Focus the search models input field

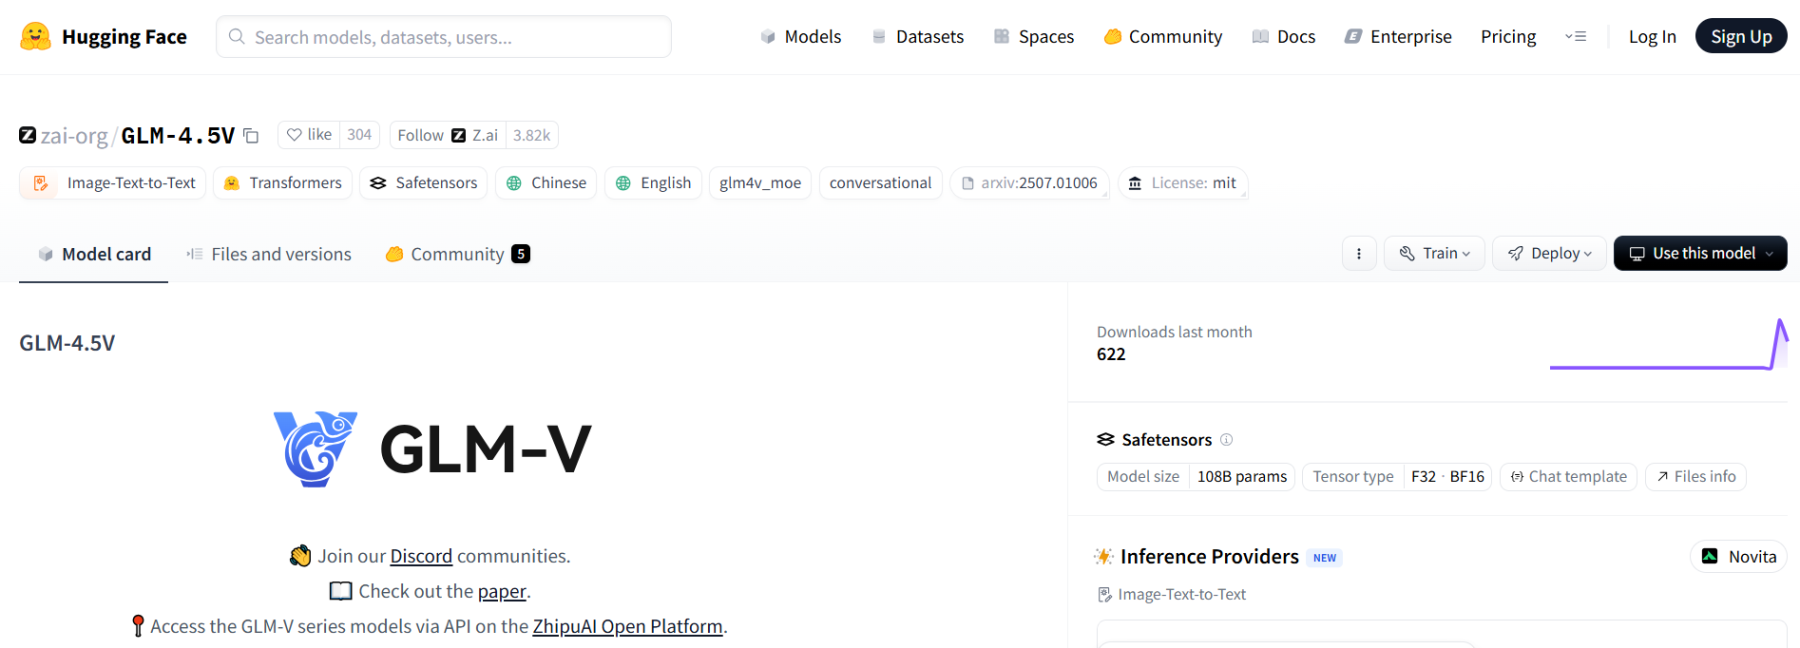tap(445, 37)
